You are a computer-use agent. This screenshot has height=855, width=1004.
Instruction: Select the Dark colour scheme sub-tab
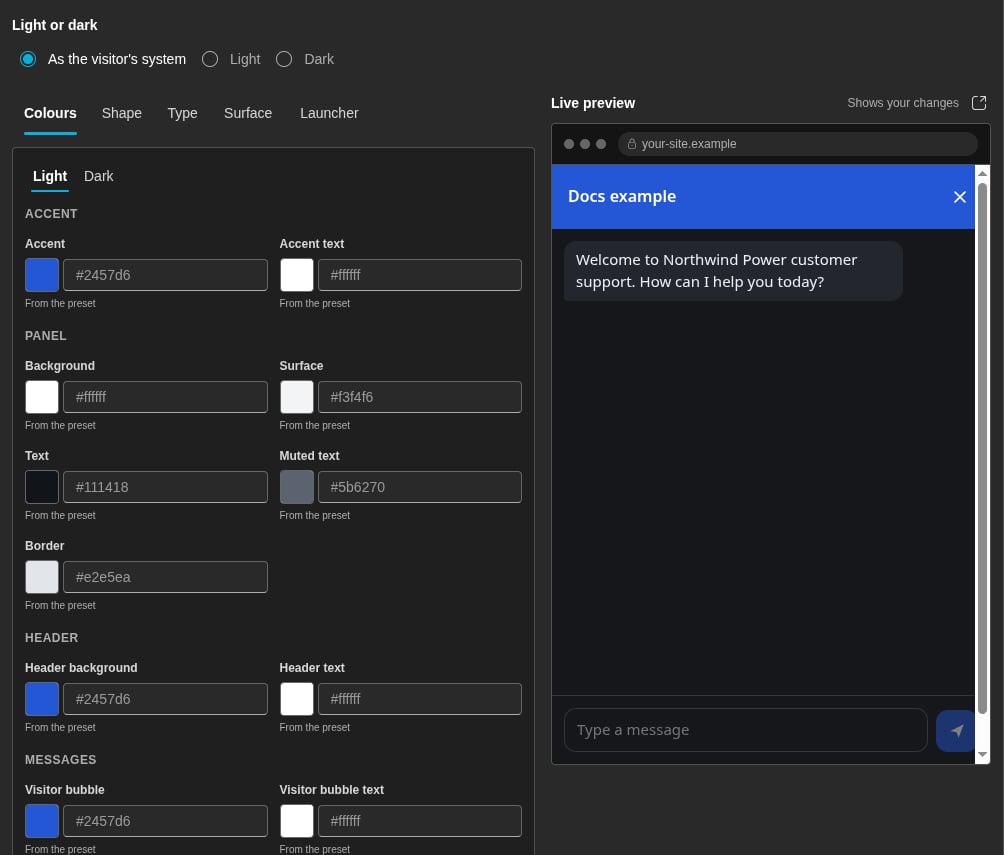tap(99, 176)
